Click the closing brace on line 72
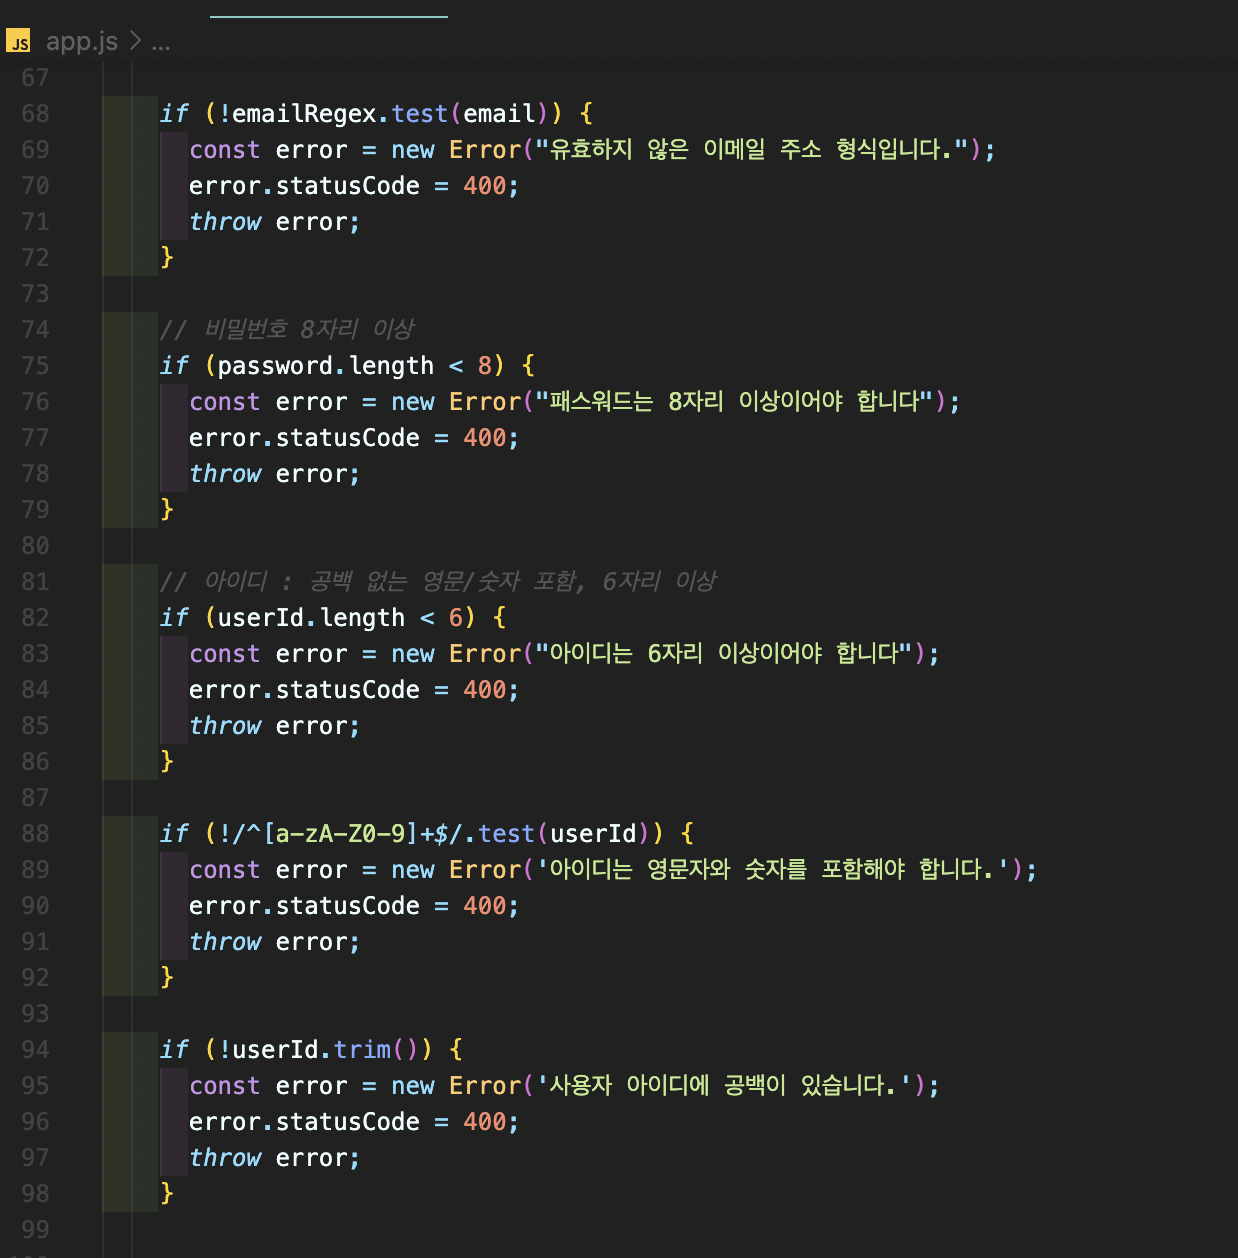Viewport: 1238px width, 1258px height. point(167,258)
